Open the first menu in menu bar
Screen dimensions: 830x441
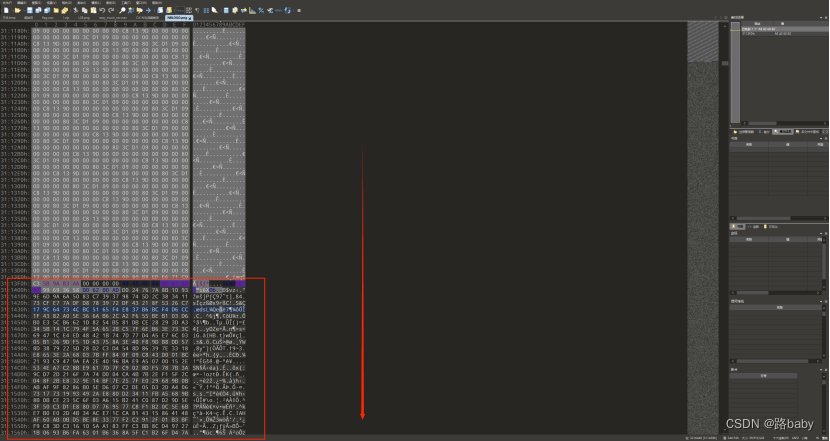6,3
